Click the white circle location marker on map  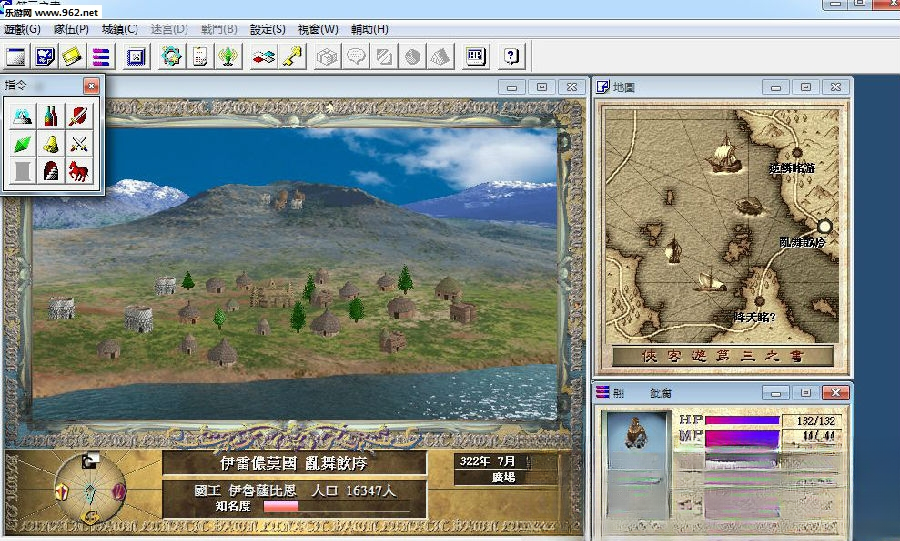pyautogui.click(x=825, y=227)
